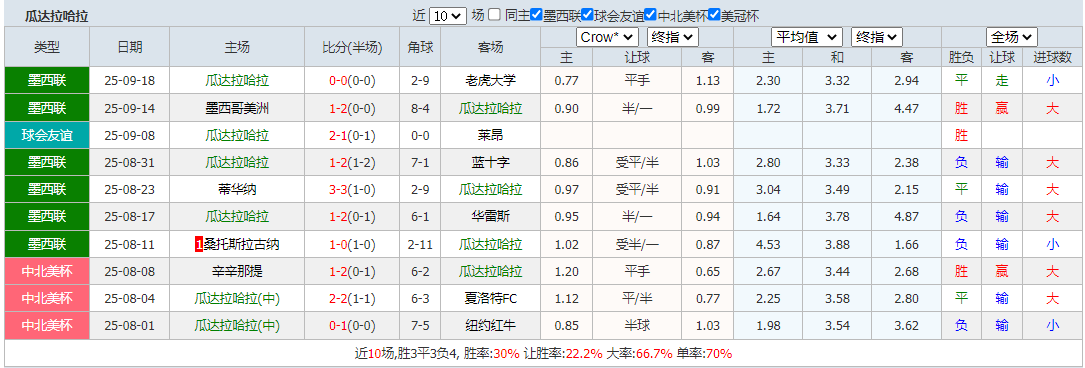Click the 大率 66.7% summary value
The image size is (1085, 368).
[655, 353]
